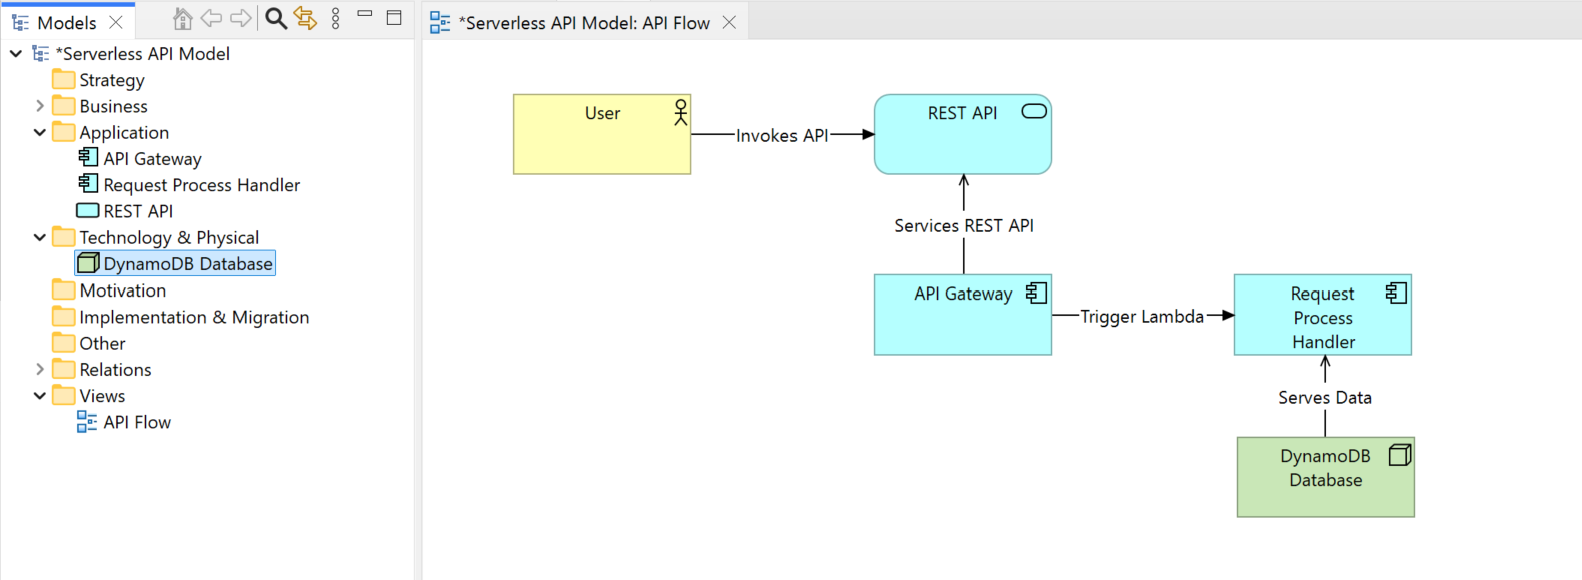Maximize the Models panel
This screenshot has height=580, width=1582.
(394, 17)
